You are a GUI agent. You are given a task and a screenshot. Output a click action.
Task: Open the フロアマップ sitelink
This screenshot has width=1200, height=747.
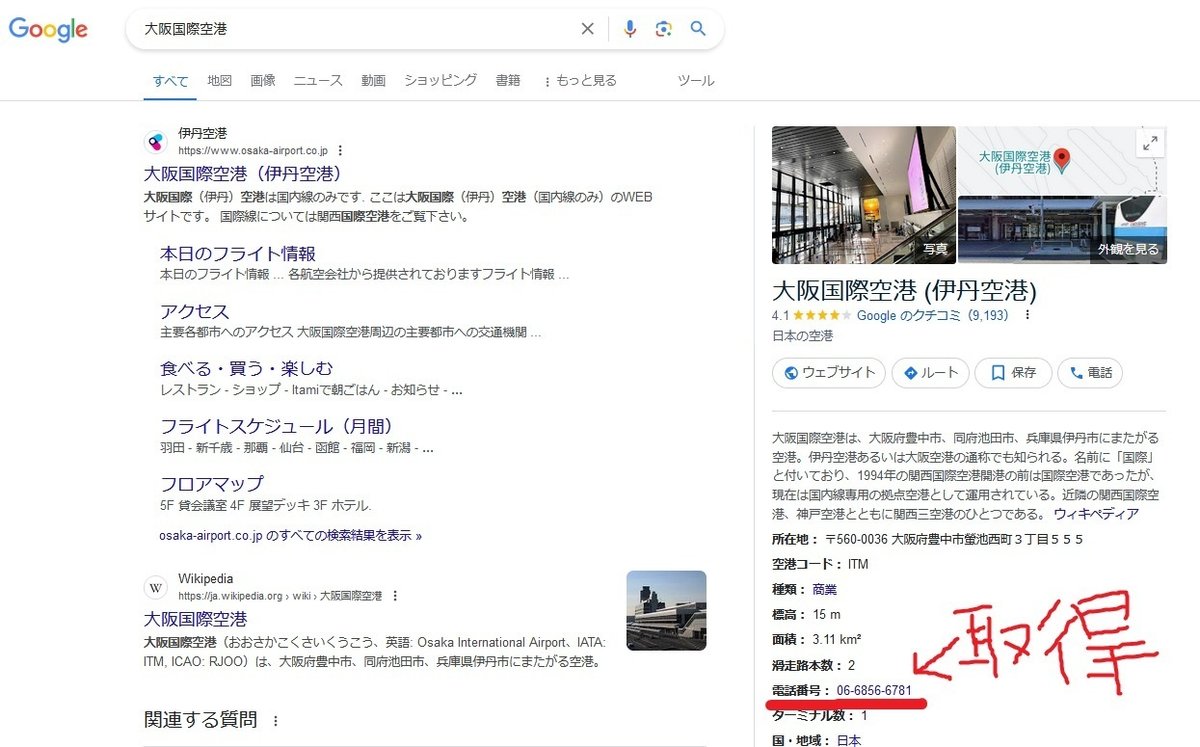click(212, 484)
